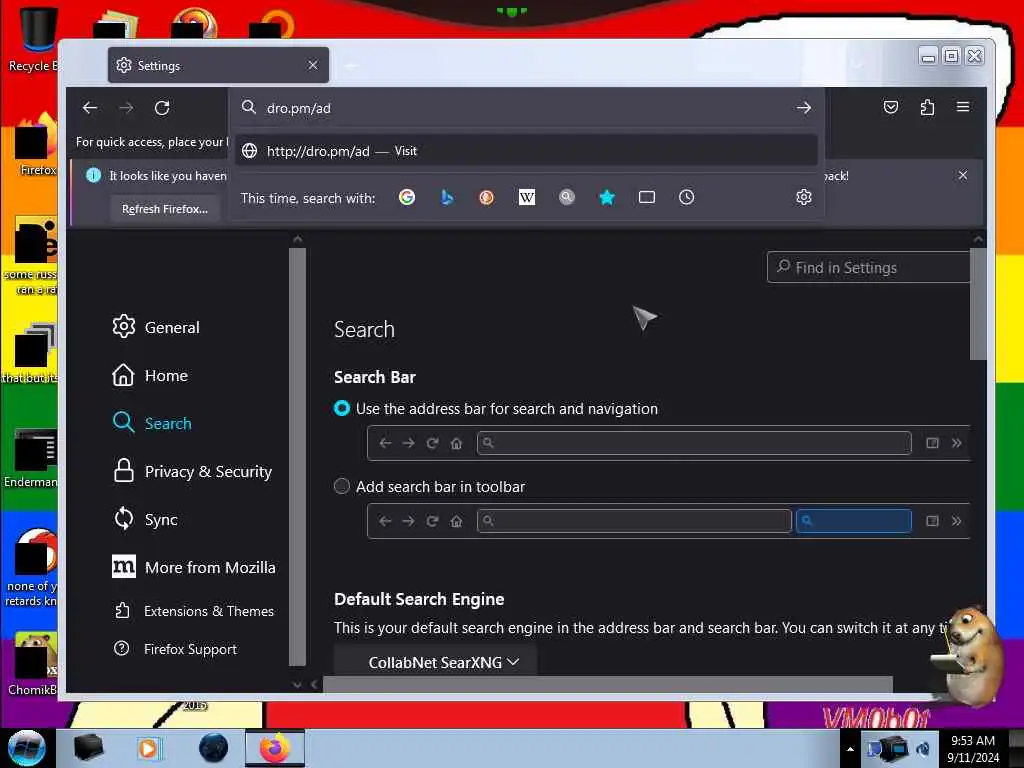Open the Recycle Bin desktop icon
1024x768 pixels.
coord(36,38)
